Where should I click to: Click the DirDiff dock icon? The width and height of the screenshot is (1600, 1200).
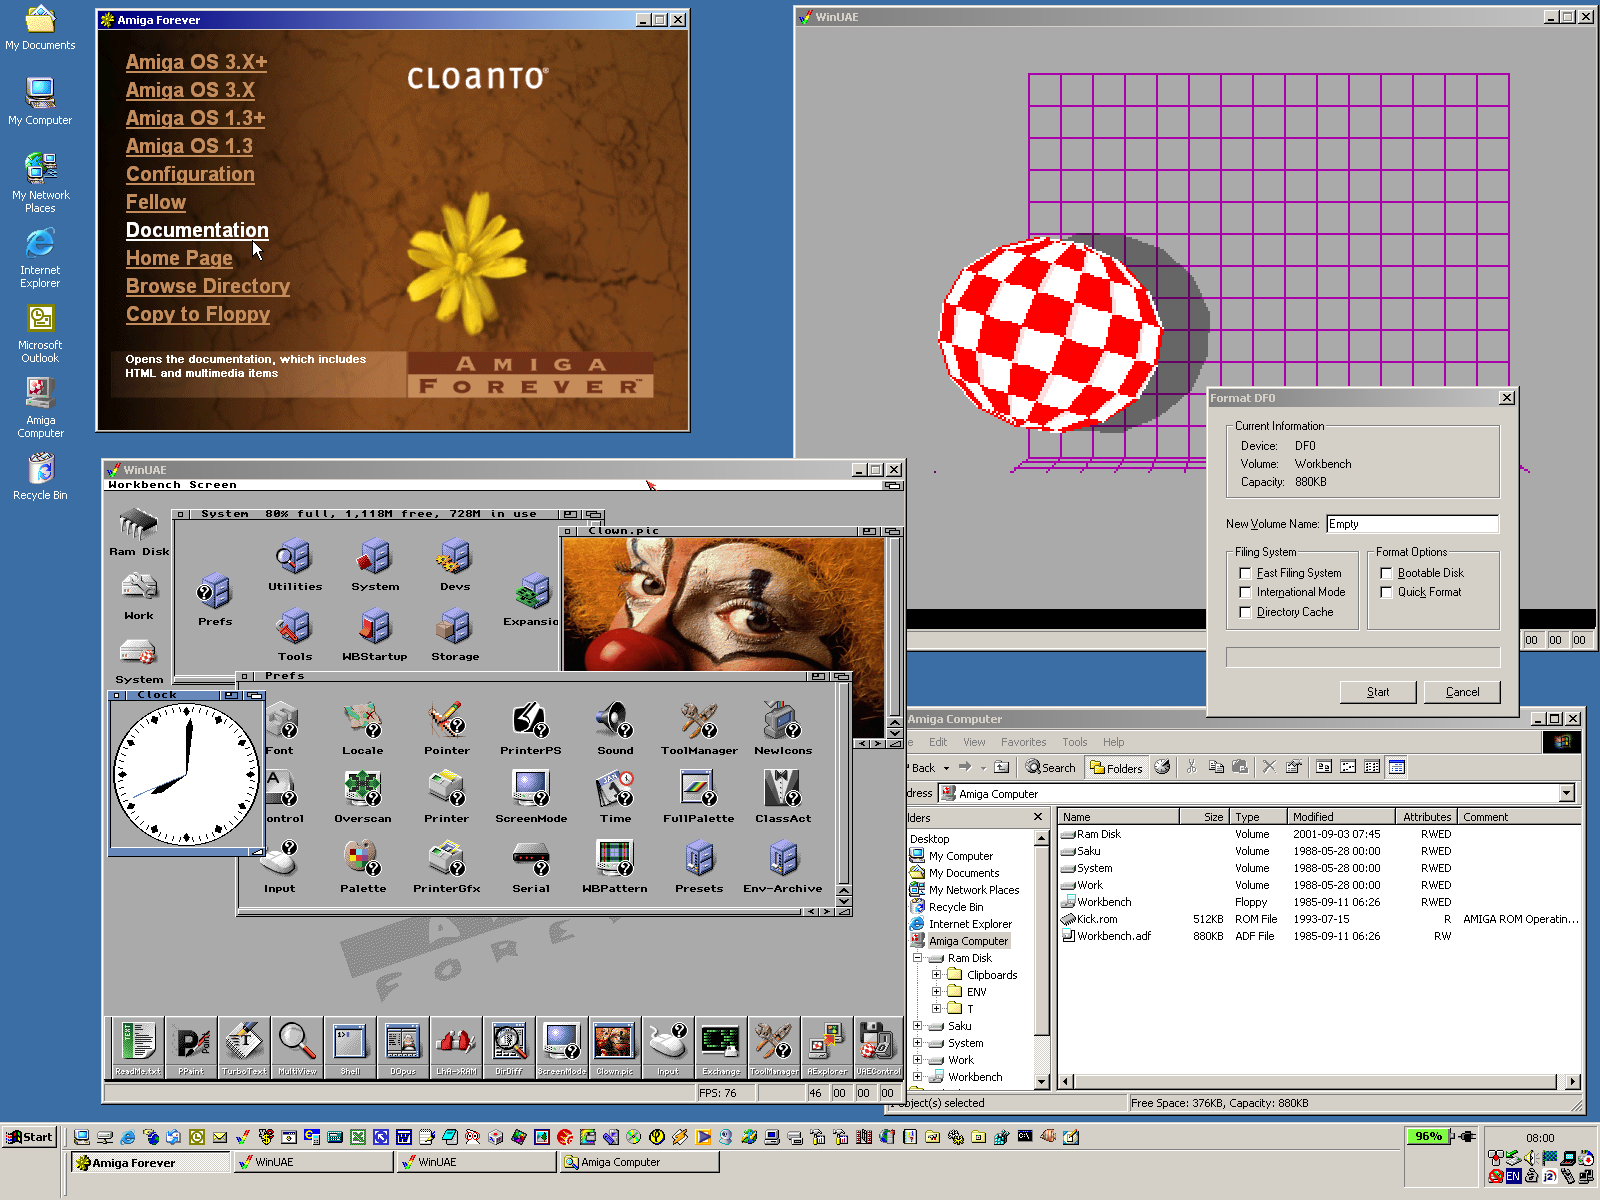tap(509, 1047)
